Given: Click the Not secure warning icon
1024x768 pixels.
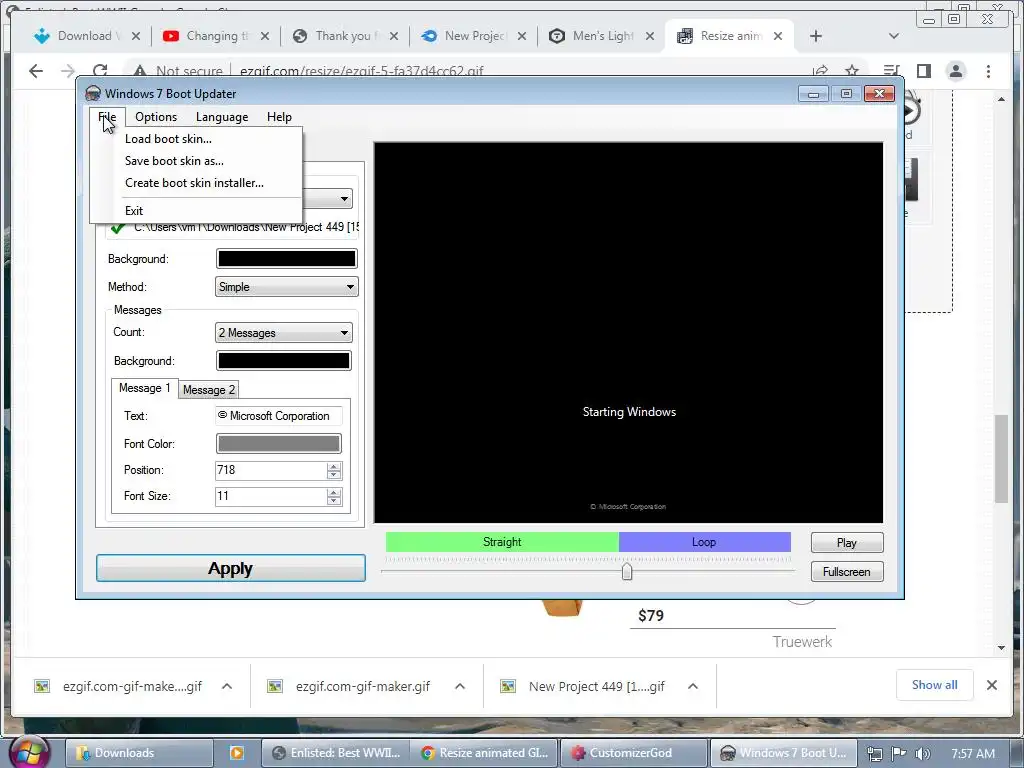Looking at the screenshot, I should click(x=140, y=71).
